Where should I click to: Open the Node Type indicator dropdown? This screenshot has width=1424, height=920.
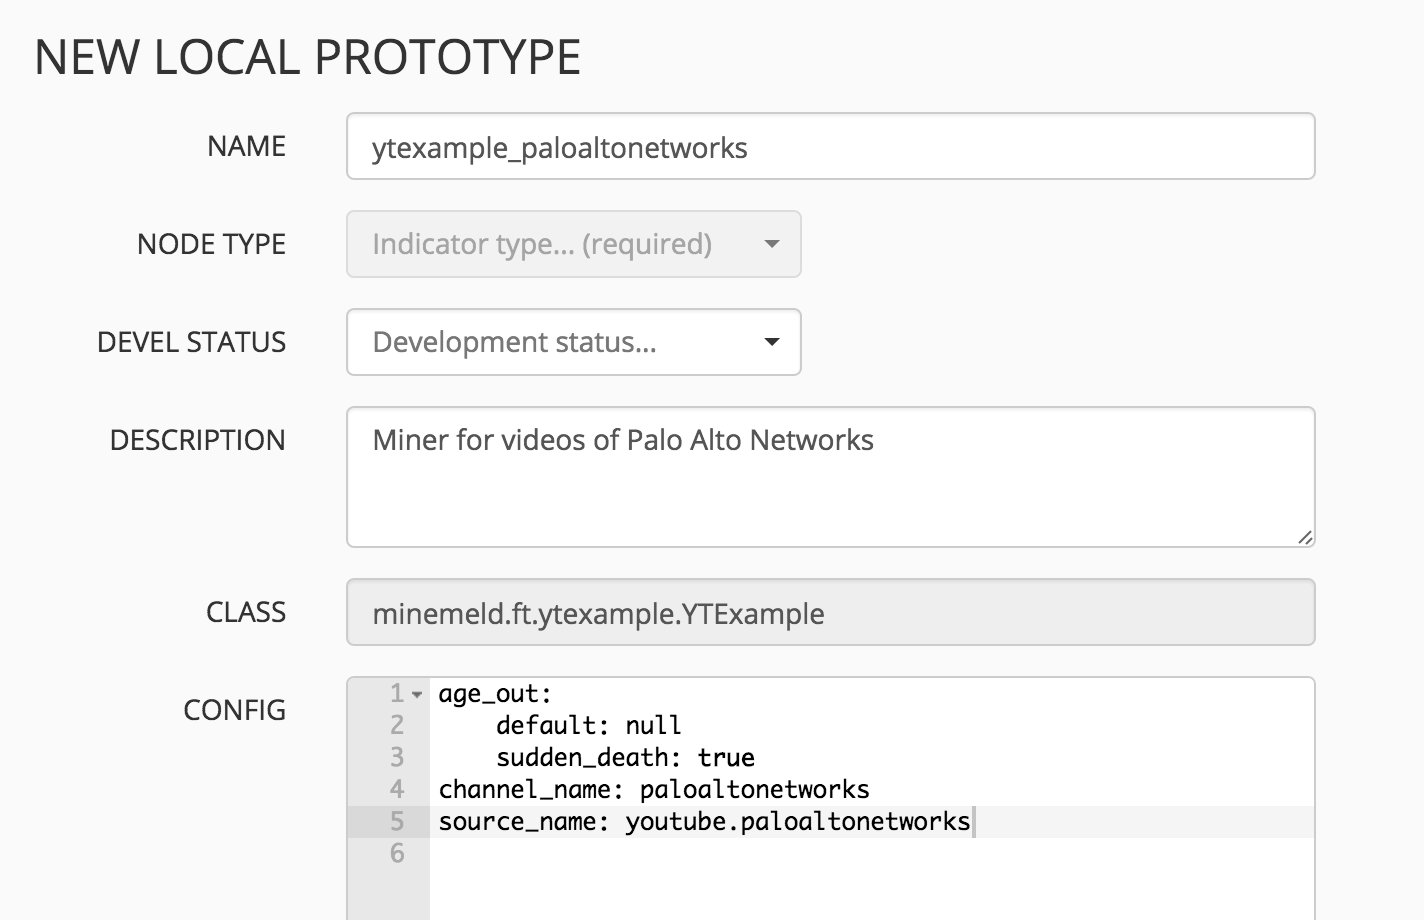click(573, 244)
